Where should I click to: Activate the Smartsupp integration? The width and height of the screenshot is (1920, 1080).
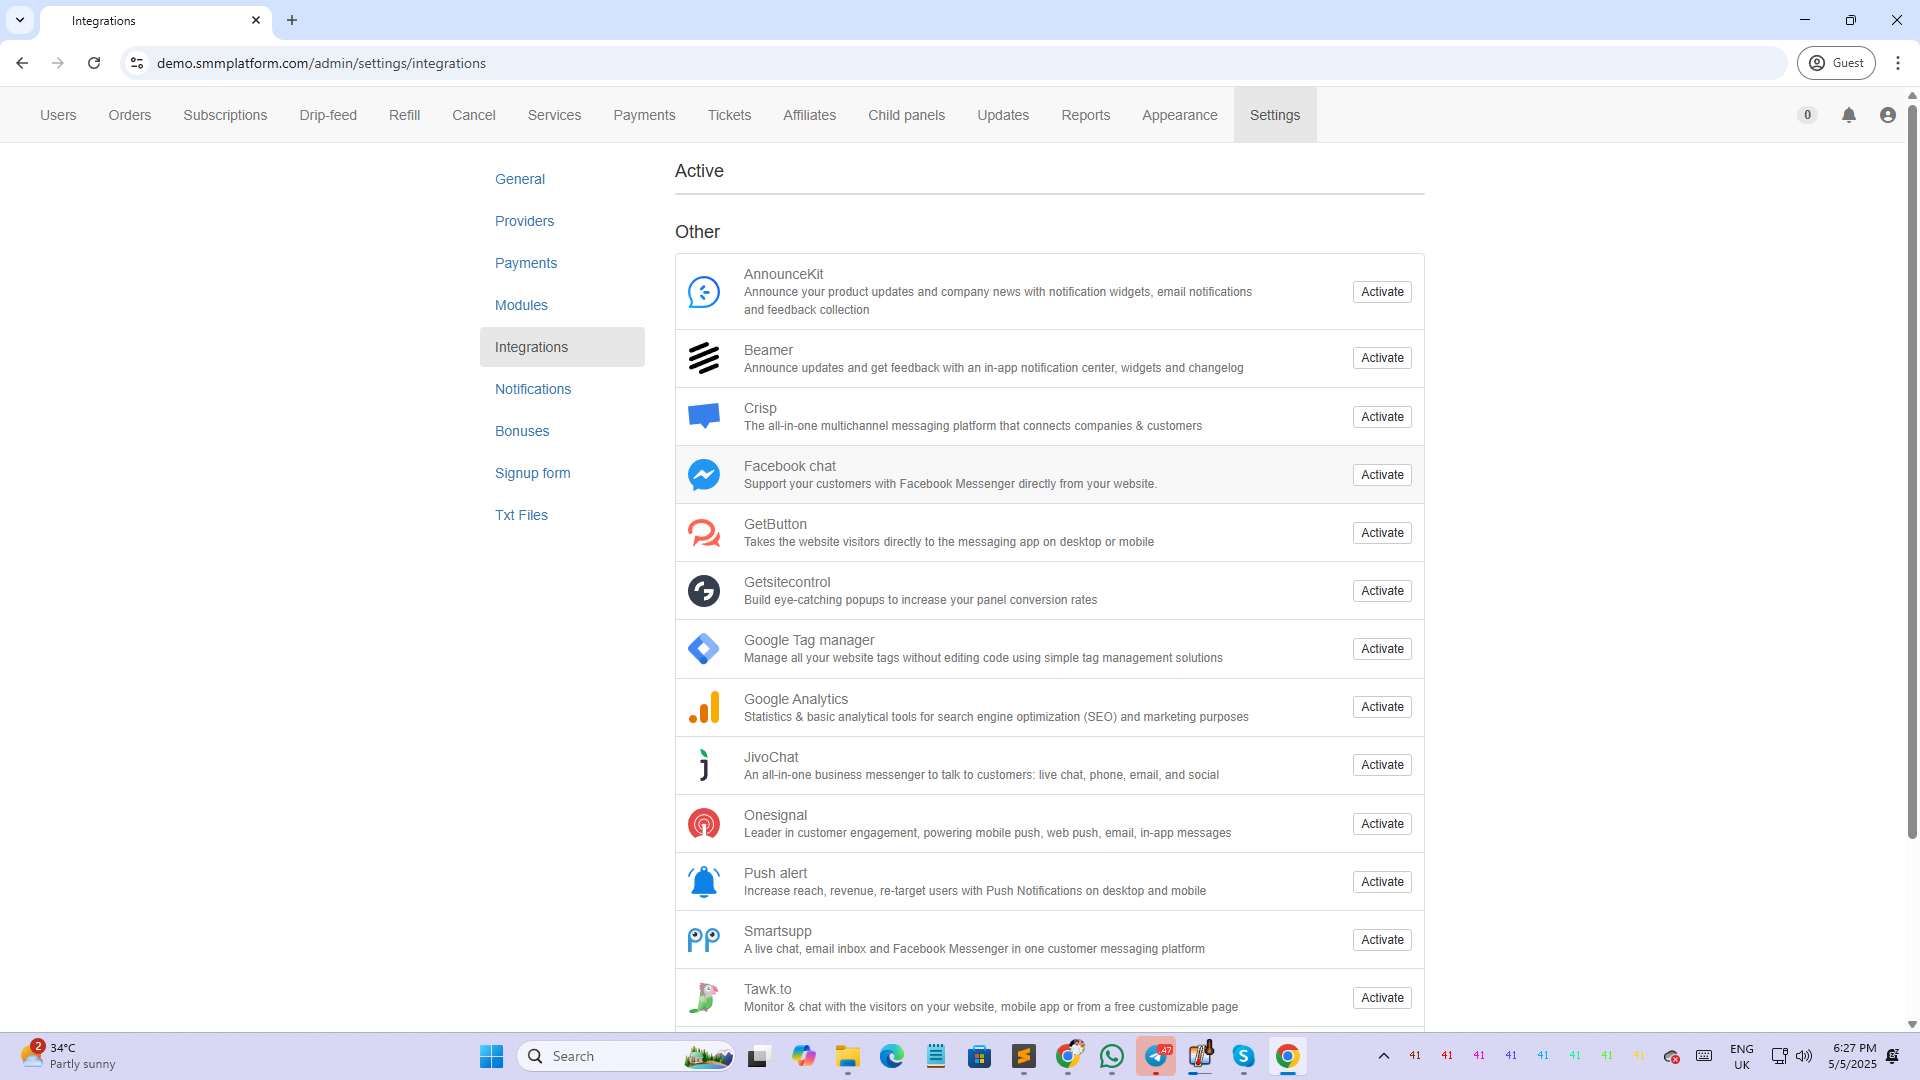click(1381, 940)
